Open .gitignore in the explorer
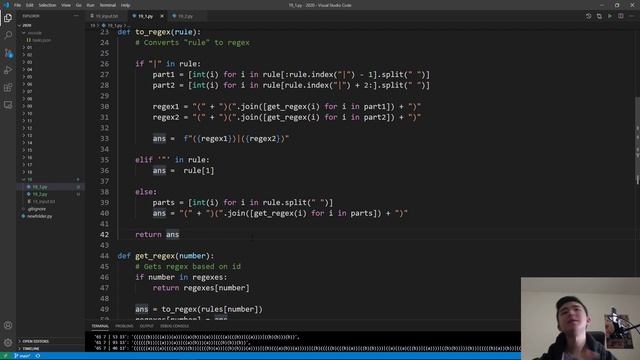Image resolution: width=640 pixels, height=360 pixels. pyautogui.click(x=37, y=209)
